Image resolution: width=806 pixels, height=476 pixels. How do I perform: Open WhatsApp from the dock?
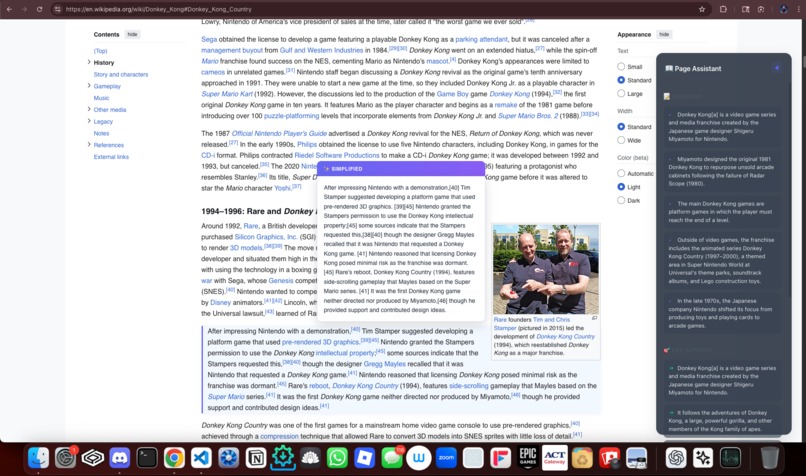pyautogui.click(x=337, y=457)
